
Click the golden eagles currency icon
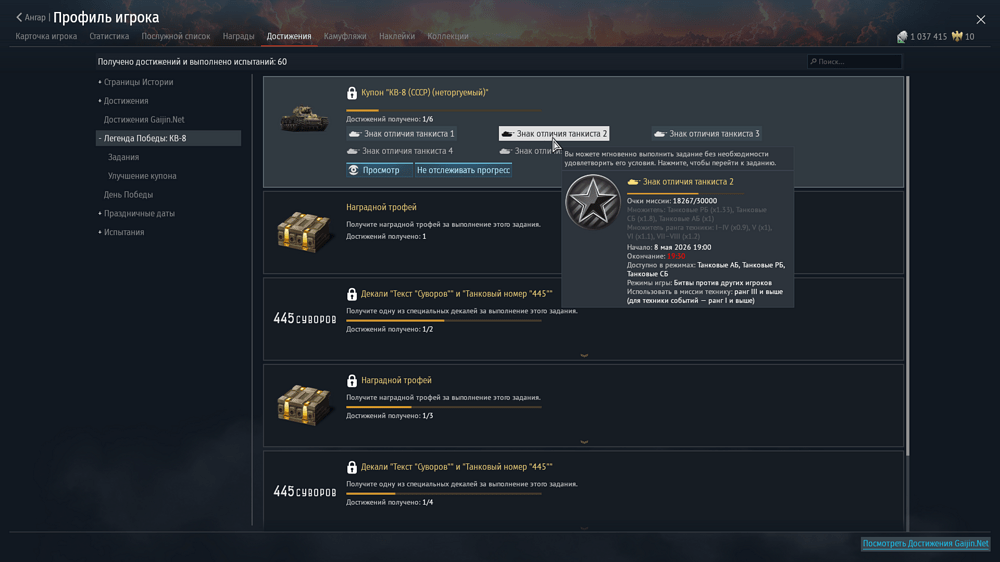coord(957,36)
